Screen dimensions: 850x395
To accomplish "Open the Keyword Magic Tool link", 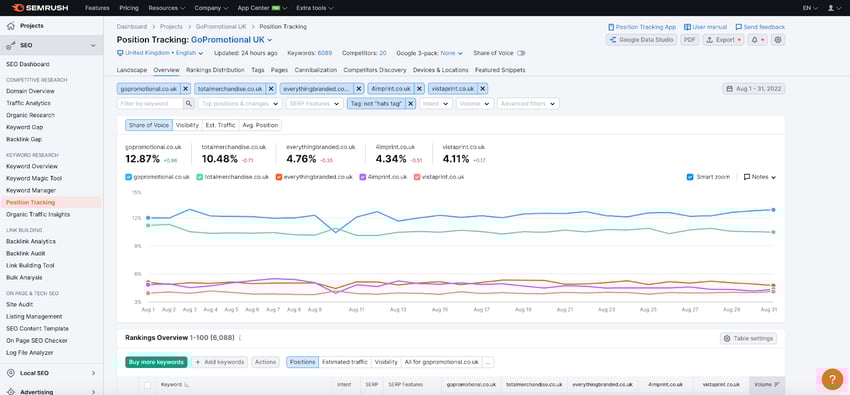I will click(x=34, y=178).
